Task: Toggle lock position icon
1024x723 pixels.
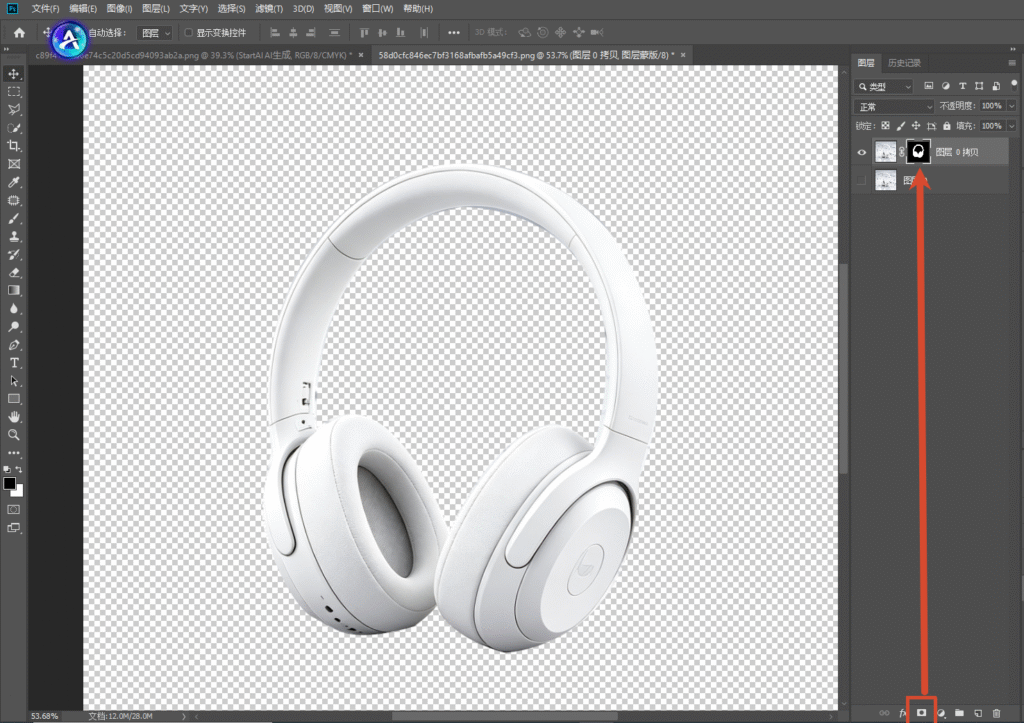Action: point(916,125)
